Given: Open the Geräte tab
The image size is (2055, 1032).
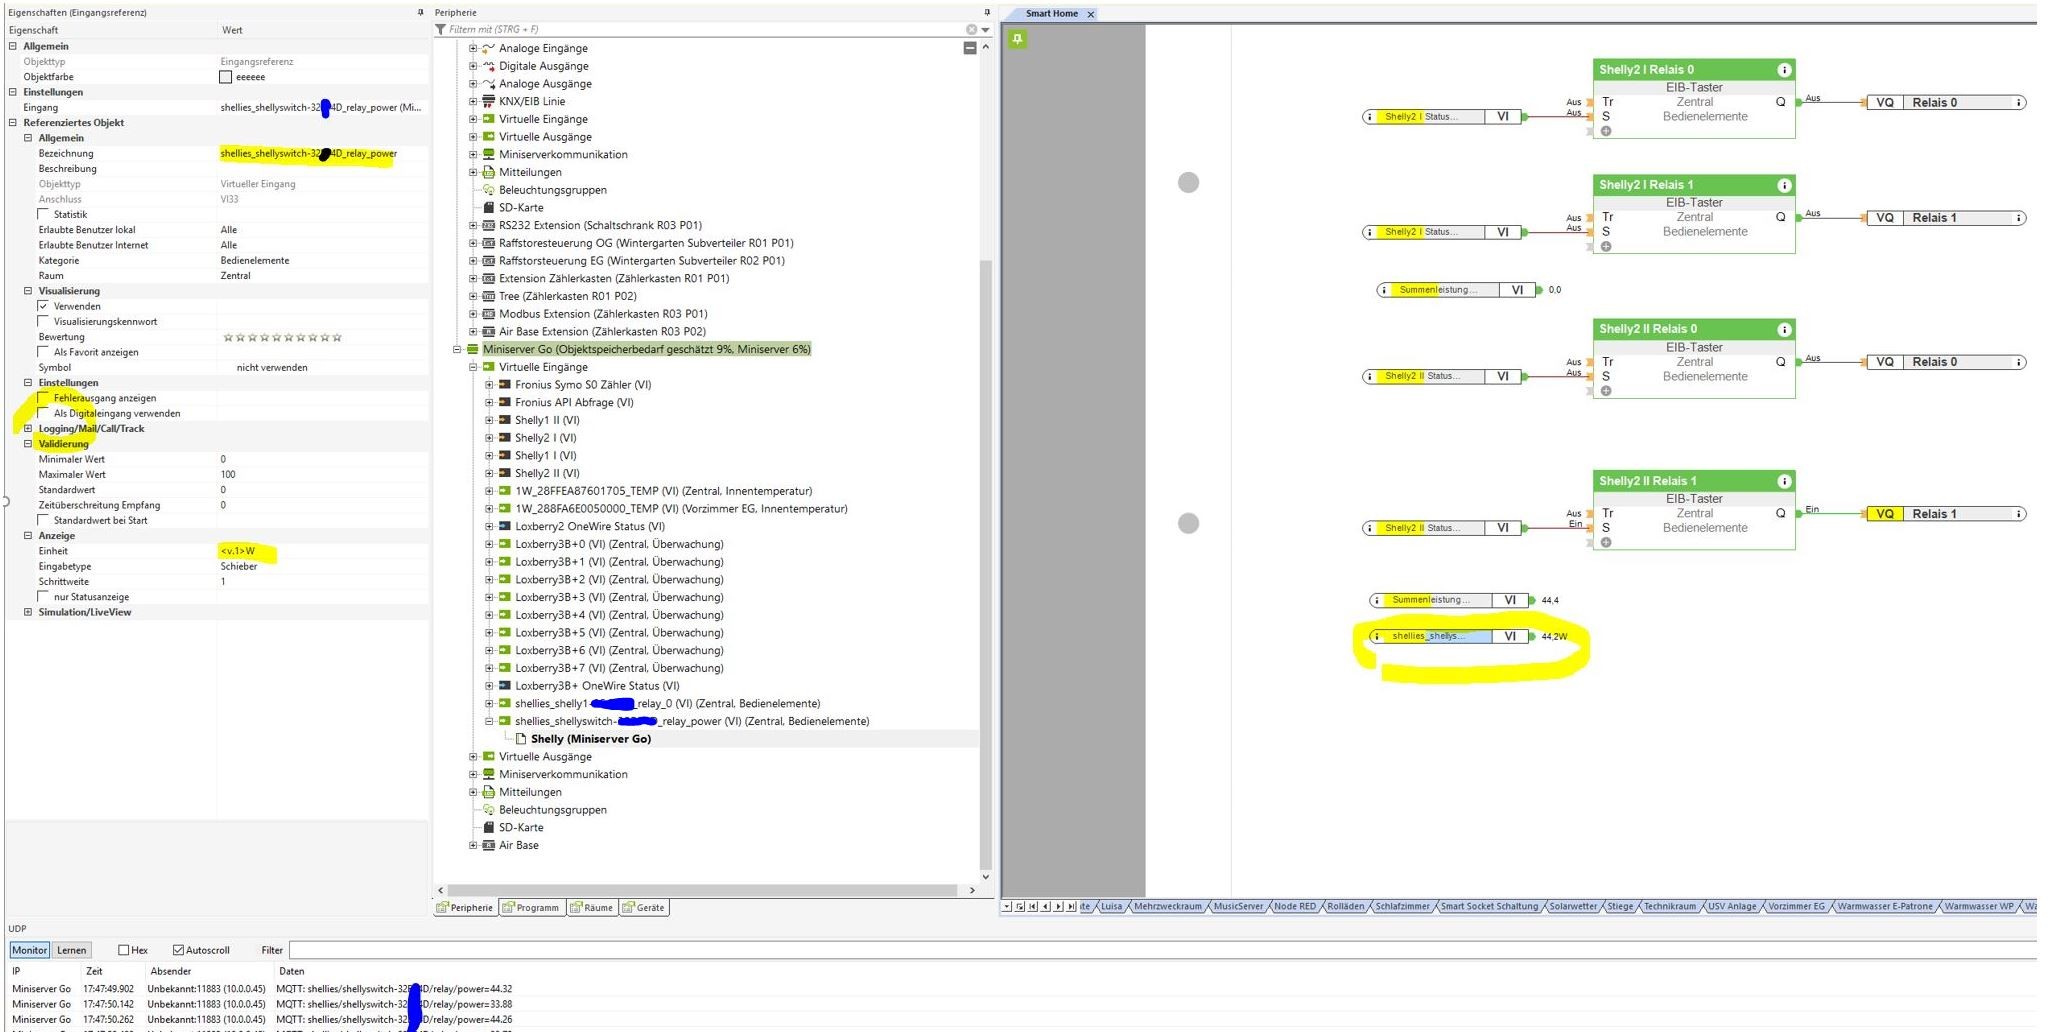Looking at the screenshot, I should tap(643, 908).
